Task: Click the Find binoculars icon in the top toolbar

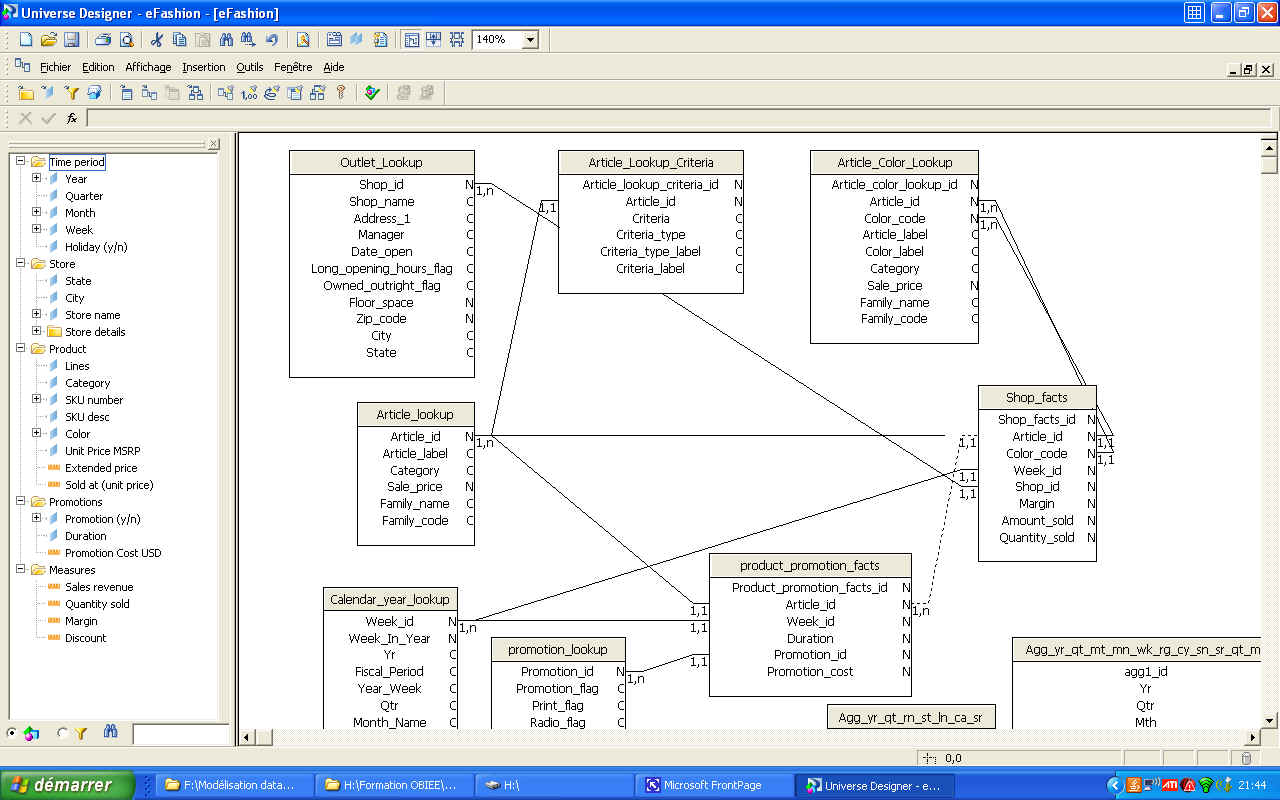Action: [226, 40]
